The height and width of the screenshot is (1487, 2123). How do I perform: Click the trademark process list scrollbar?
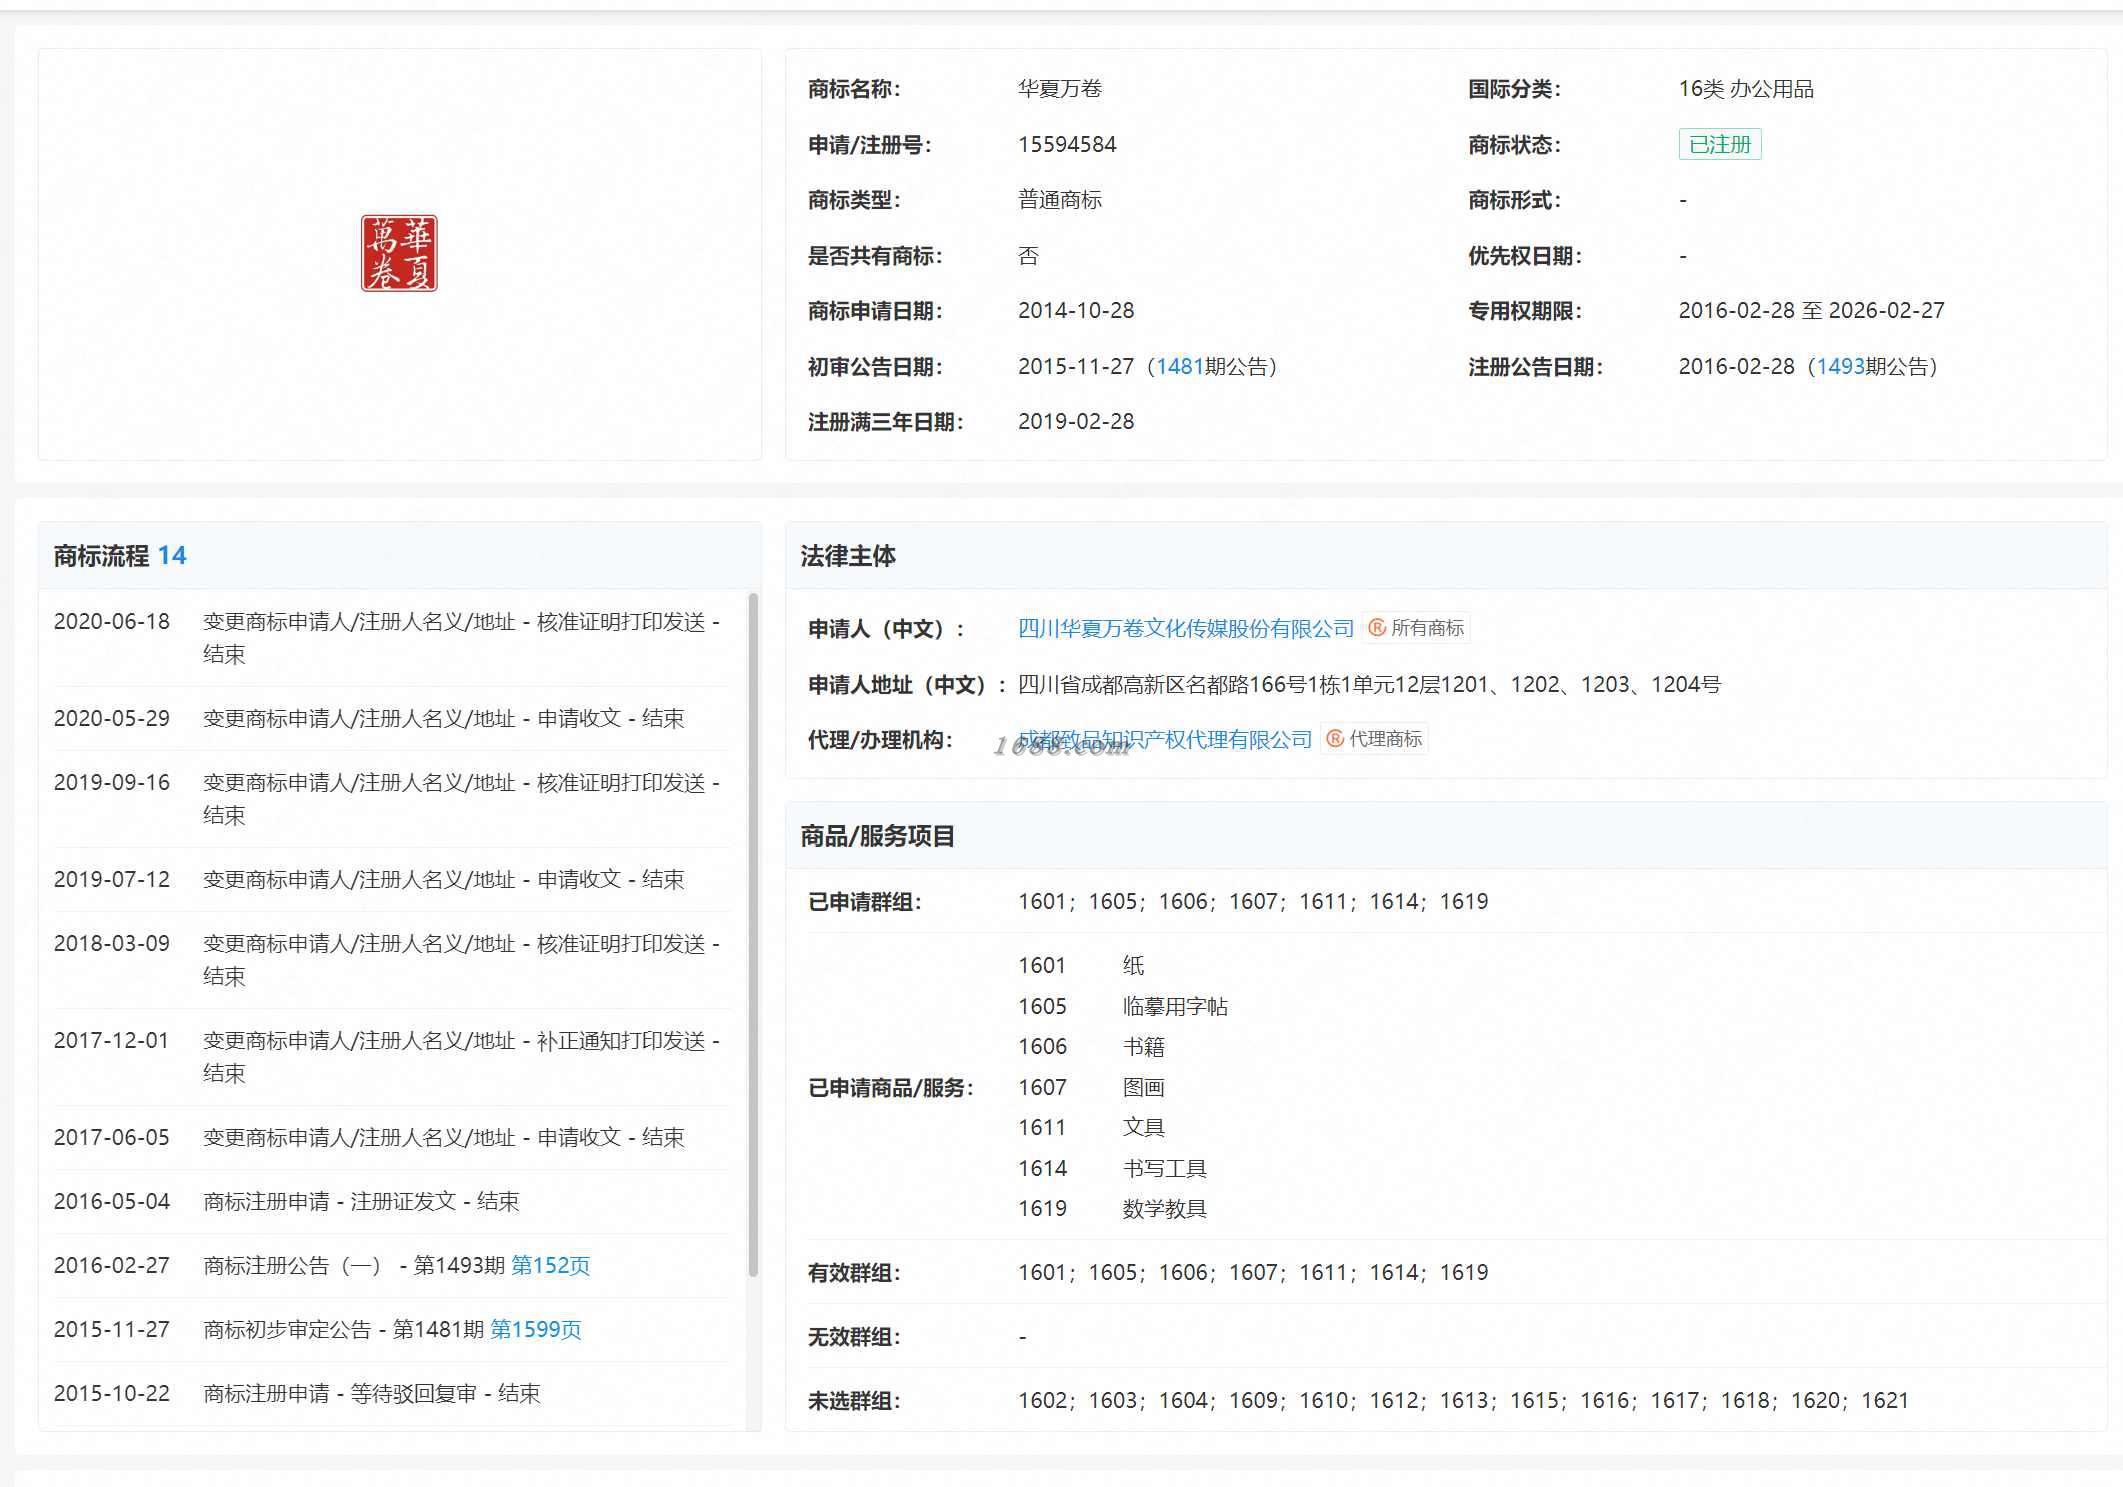tap(753, 935)
